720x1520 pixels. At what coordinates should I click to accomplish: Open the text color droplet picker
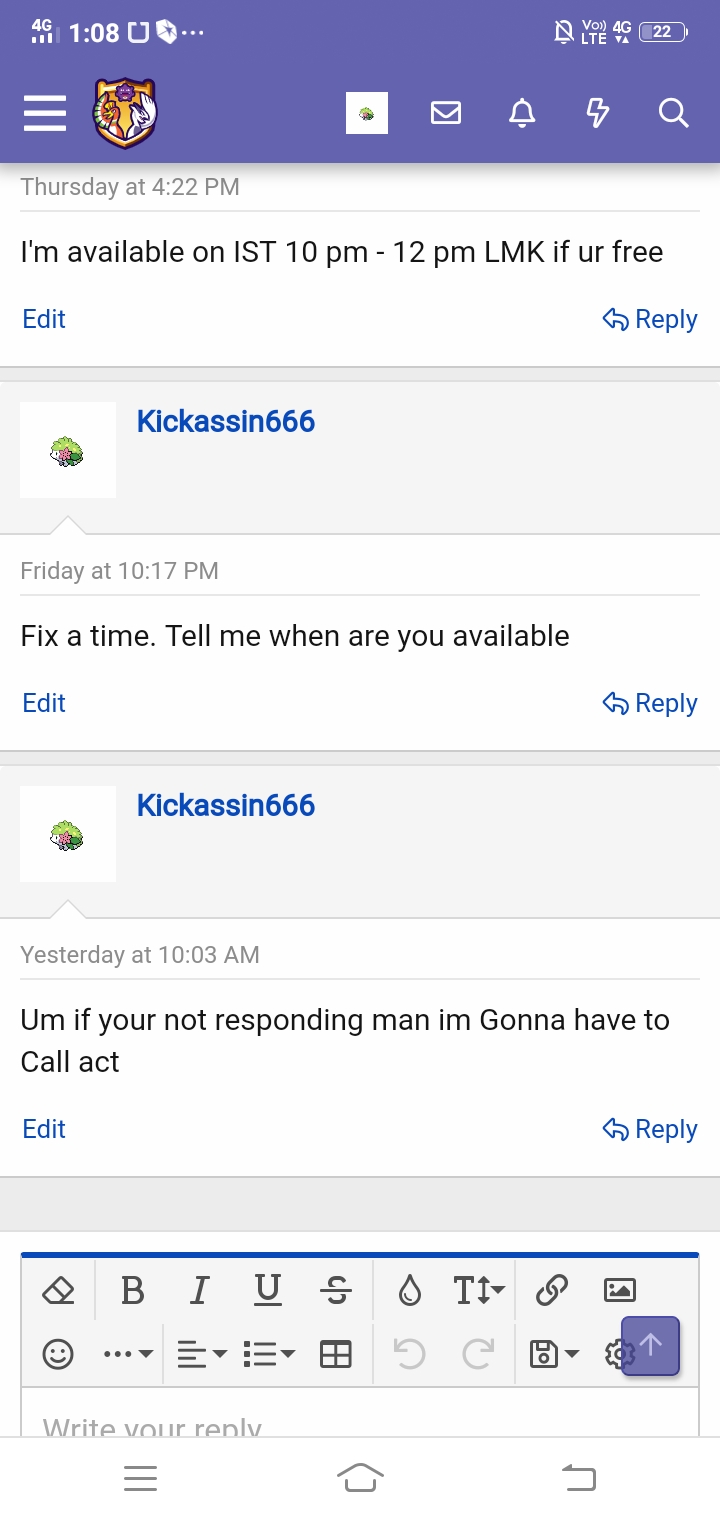click(410, 1291)
